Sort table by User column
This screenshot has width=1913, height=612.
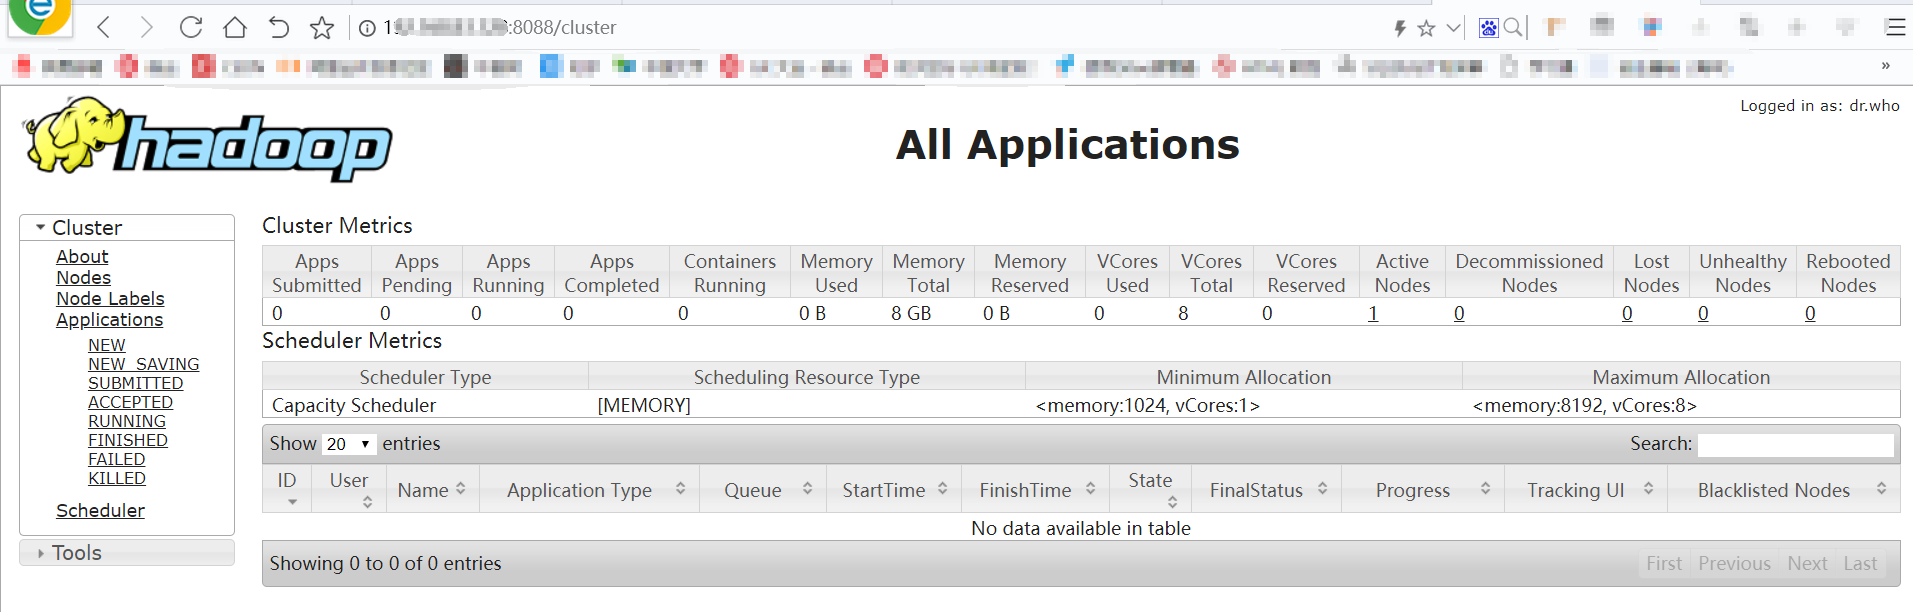[x=349, y=489]
